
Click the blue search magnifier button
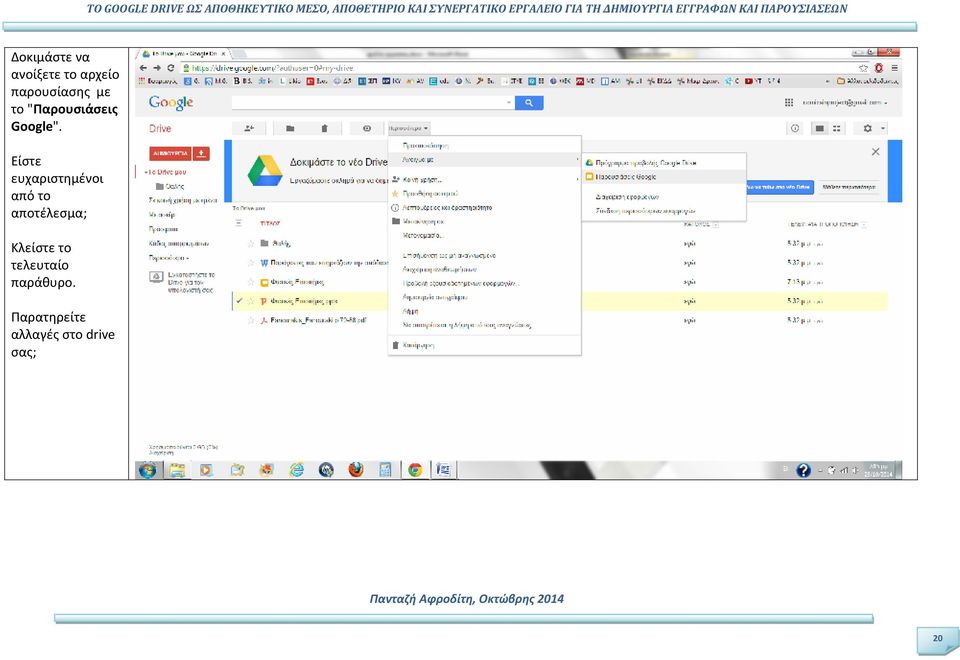[x=529, y=103]
